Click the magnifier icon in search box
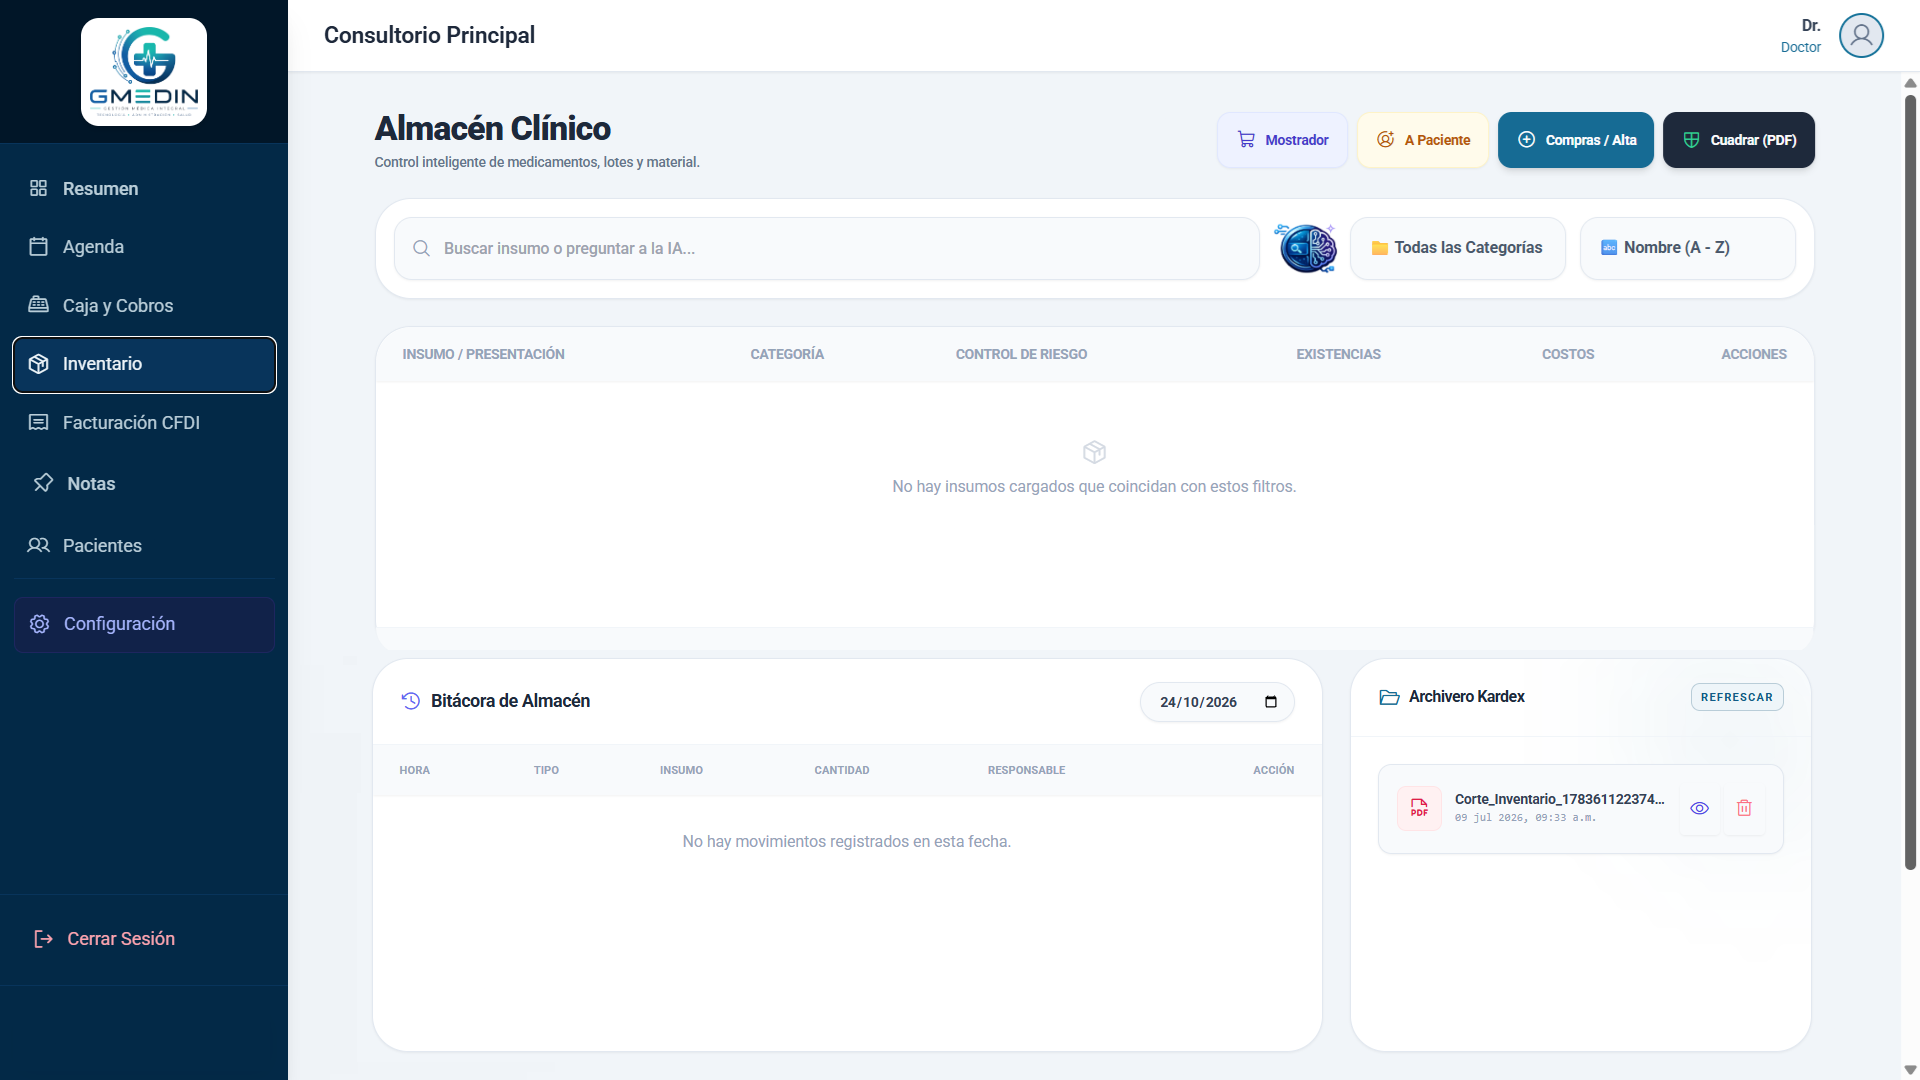Image resolution: width=1920 pixels, height=1080 pixels. (x=421, y=248)
